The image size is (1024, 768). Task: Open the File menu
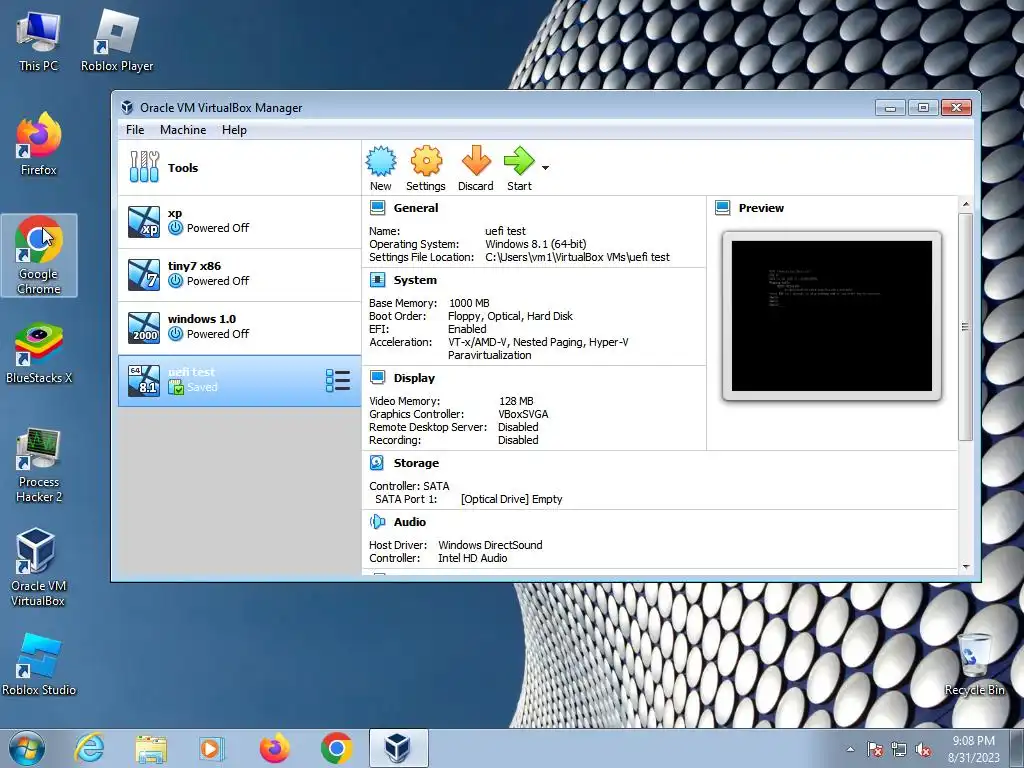(x=135, y=130)
